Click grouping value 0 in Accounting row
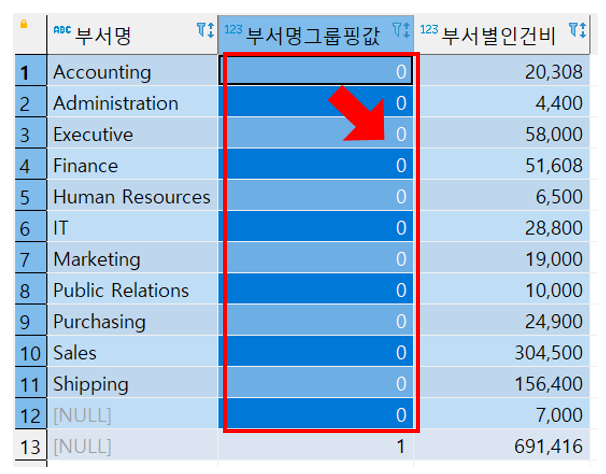Image resolution: width=606 pixels, height=474 pixels. (316, 70)
